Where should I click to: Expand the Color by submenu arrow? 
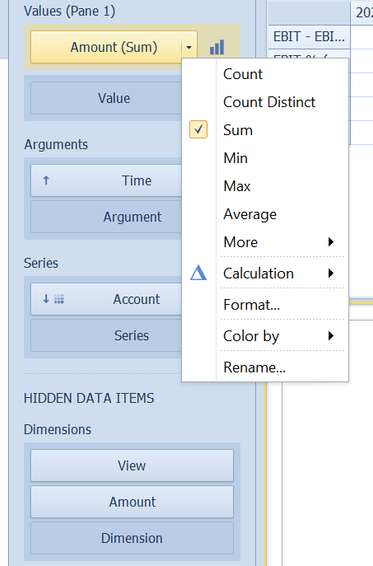330,336
